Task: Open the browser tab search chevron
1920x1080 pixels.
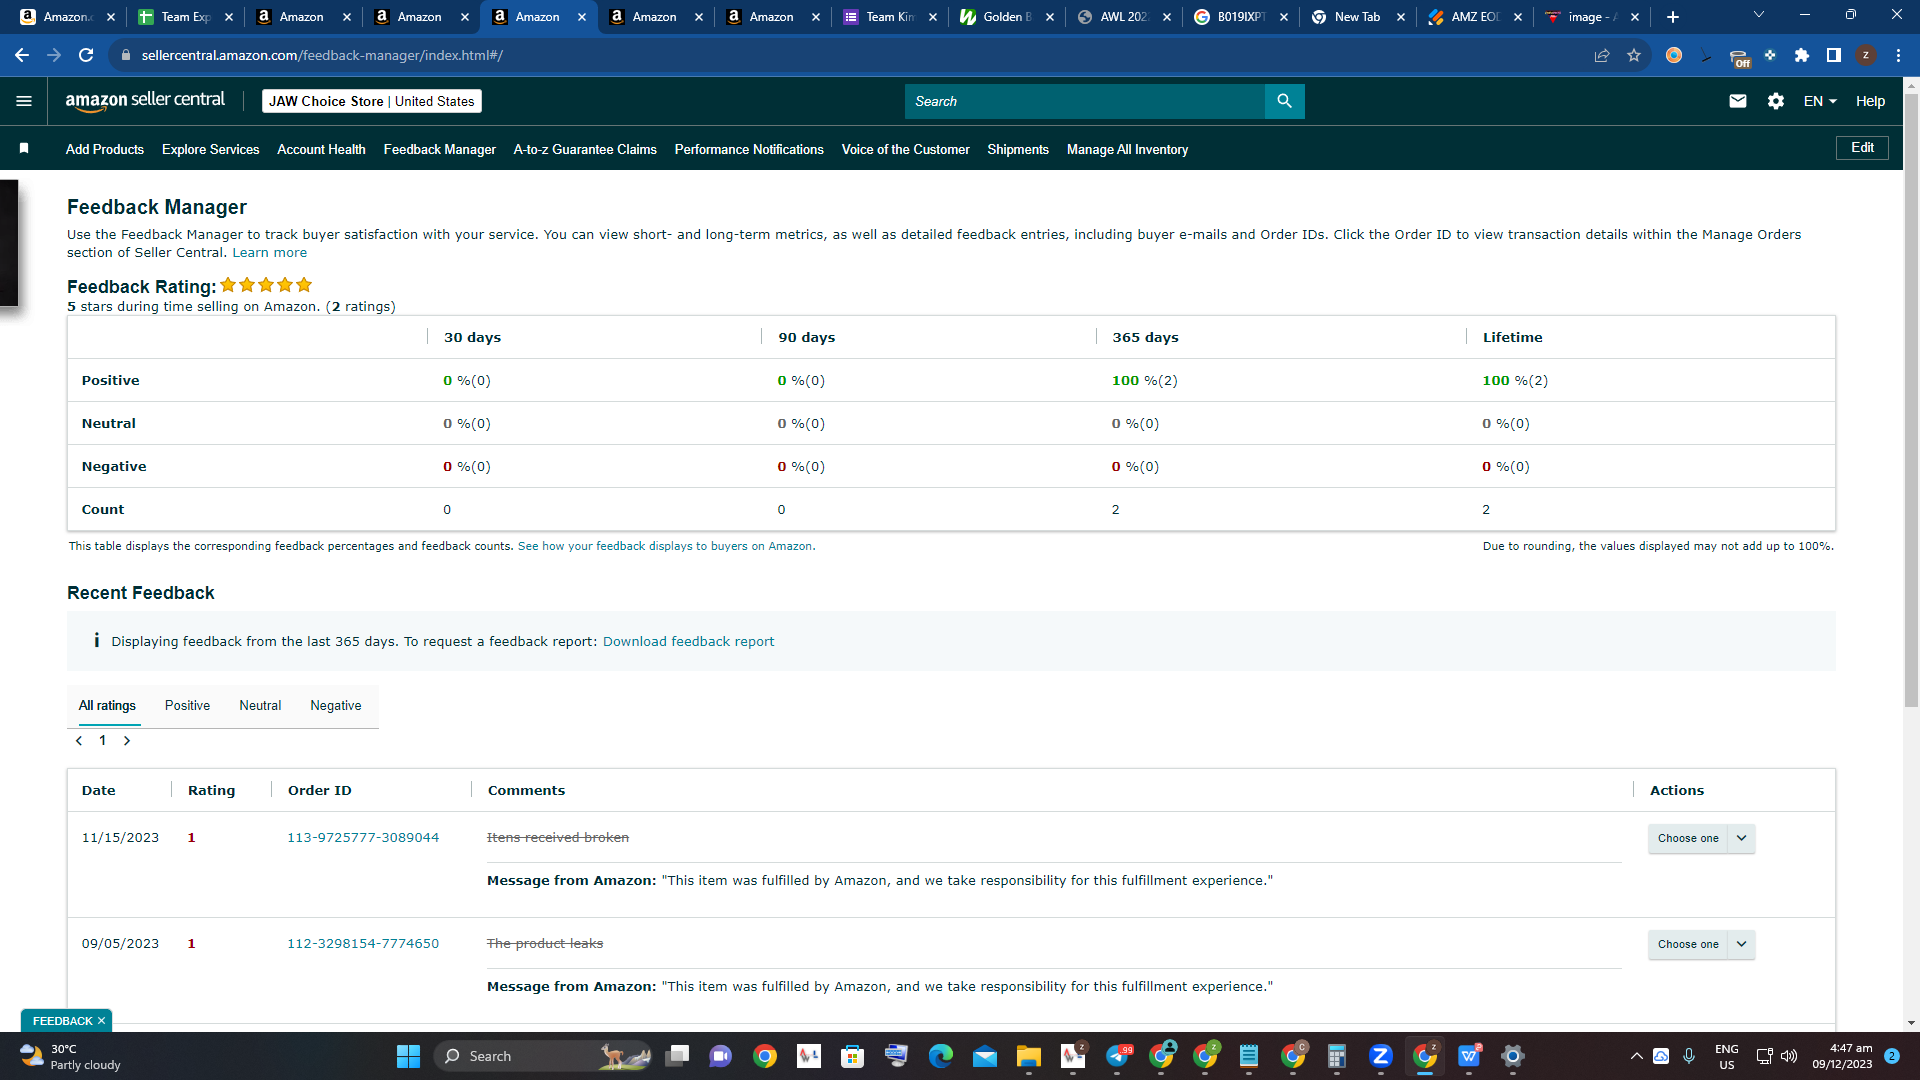Action: point(1759,15)
